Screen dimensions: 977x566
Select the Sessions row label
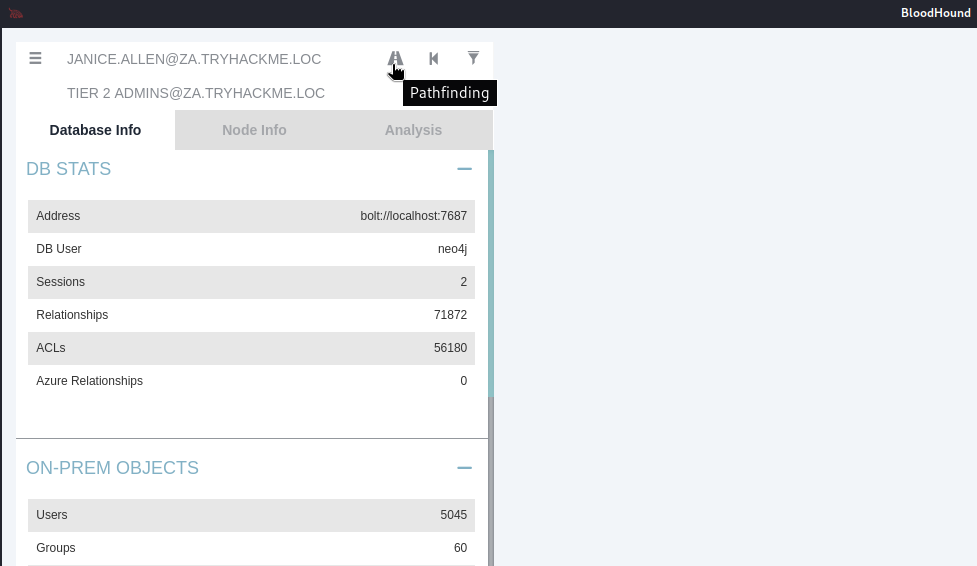(60, 282)
